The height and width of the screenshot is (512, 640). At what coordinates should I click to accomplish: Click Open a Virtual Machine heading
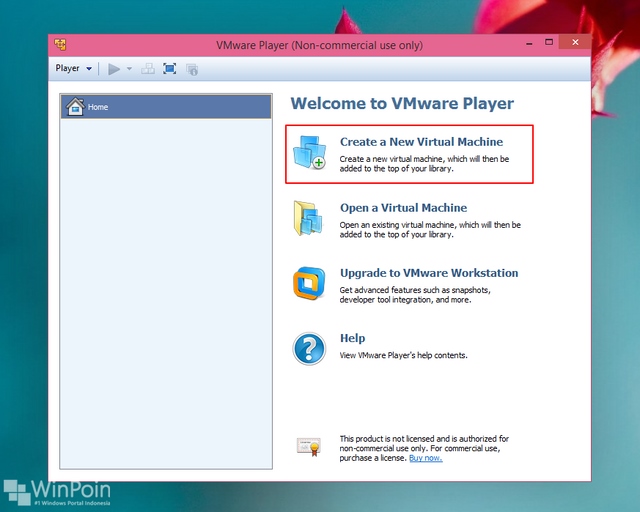click(x=403, y=207)
